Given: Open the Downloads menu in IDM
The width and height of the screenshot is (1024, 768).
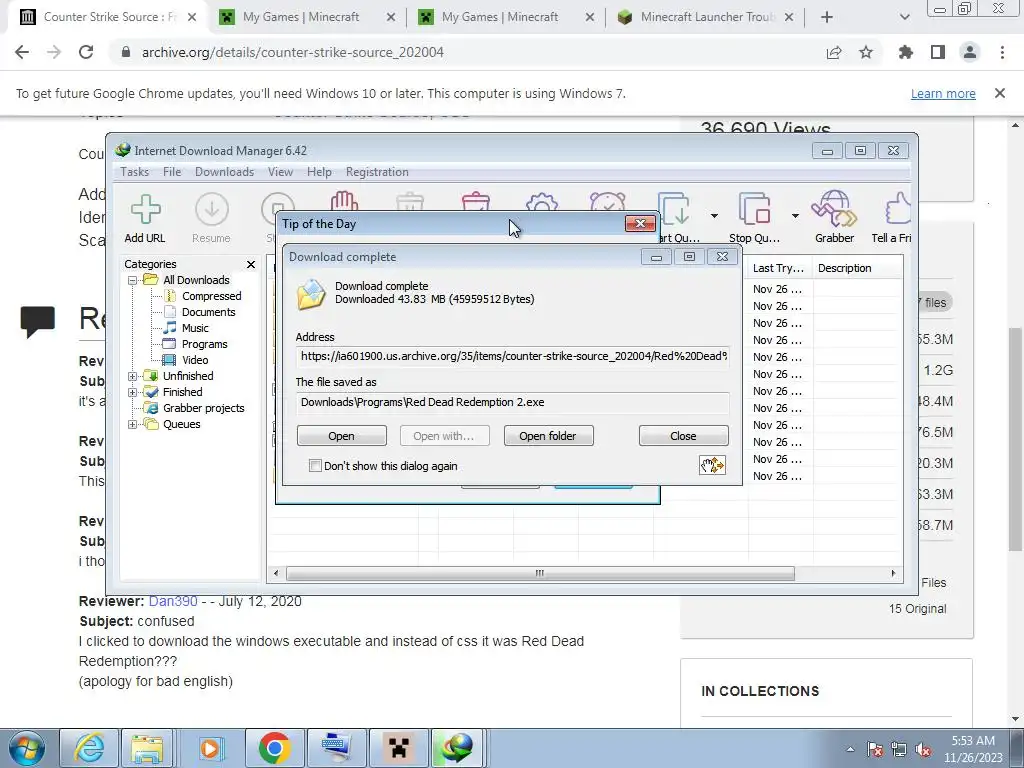Looking at the screenshot, I should coord(224,172).
